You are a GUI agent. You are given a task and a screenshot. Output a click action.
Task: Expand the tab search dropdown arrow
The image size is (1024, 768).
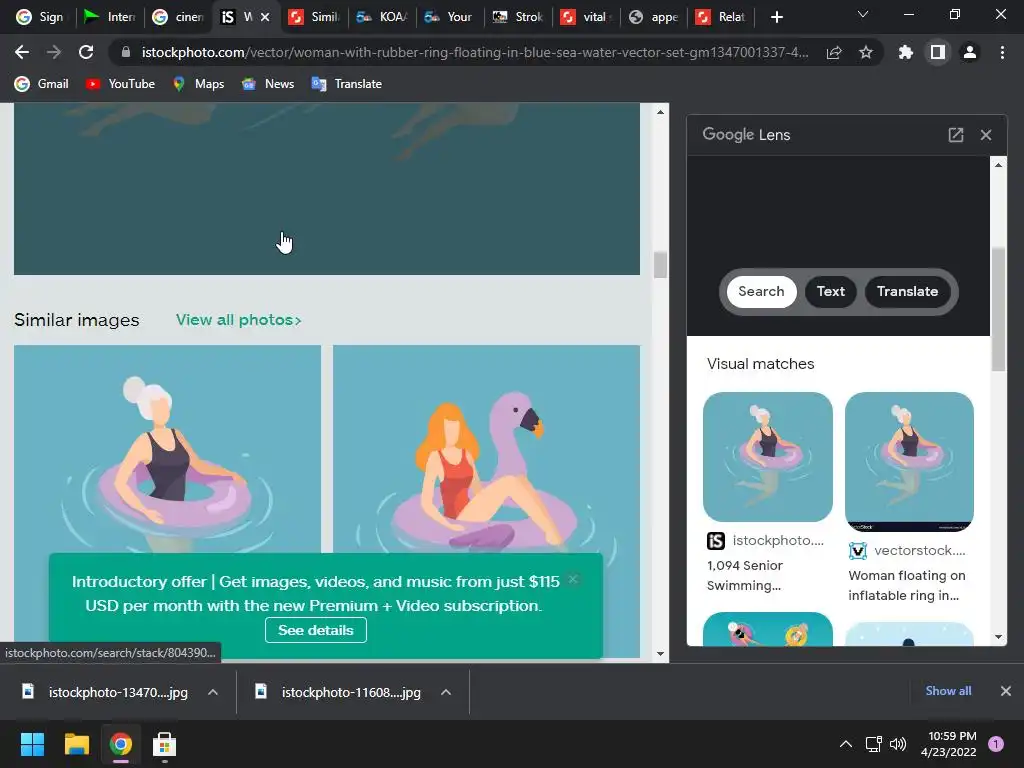(863, 14)
